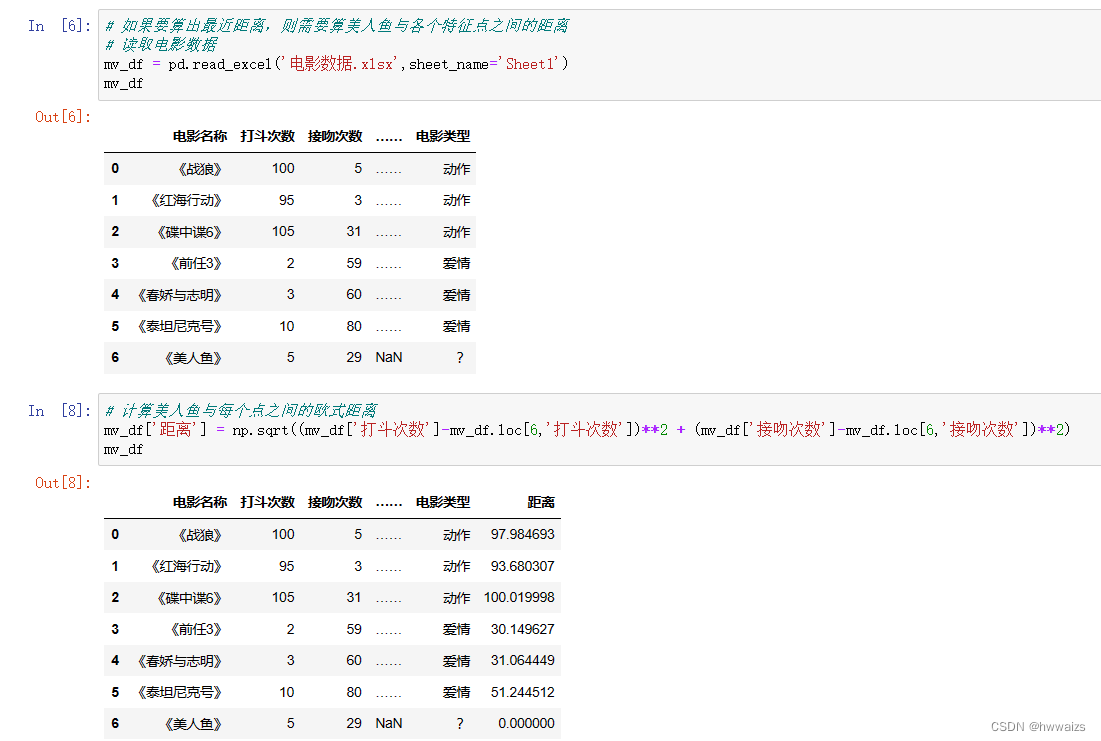The image size is (1101, 741).
Task: Click the 105 fight count in the Out[6] table
Action: point(283,232)
